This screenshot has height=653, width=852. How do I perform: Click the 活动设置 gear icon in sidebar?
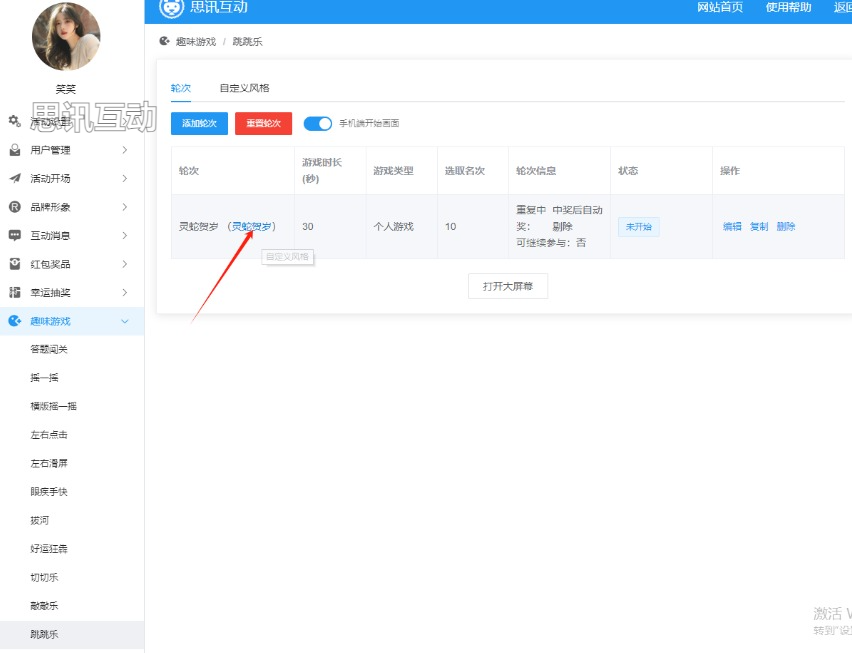(x=15, y=121)
